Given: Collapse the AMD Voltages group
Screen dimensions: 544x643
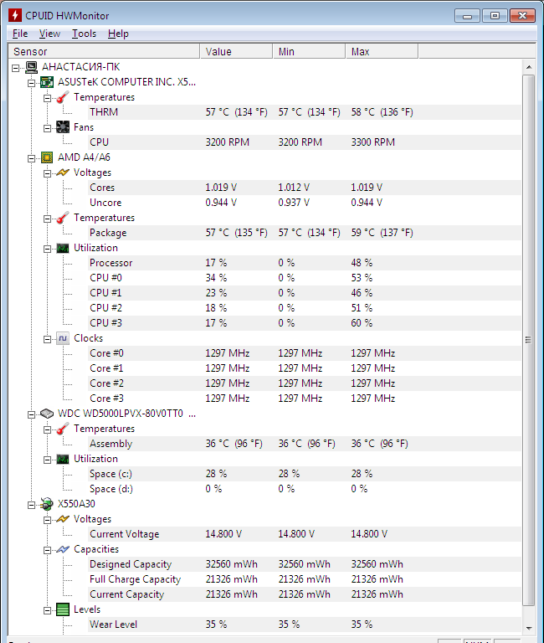Looking at the screenshot, I should (48, 173).
